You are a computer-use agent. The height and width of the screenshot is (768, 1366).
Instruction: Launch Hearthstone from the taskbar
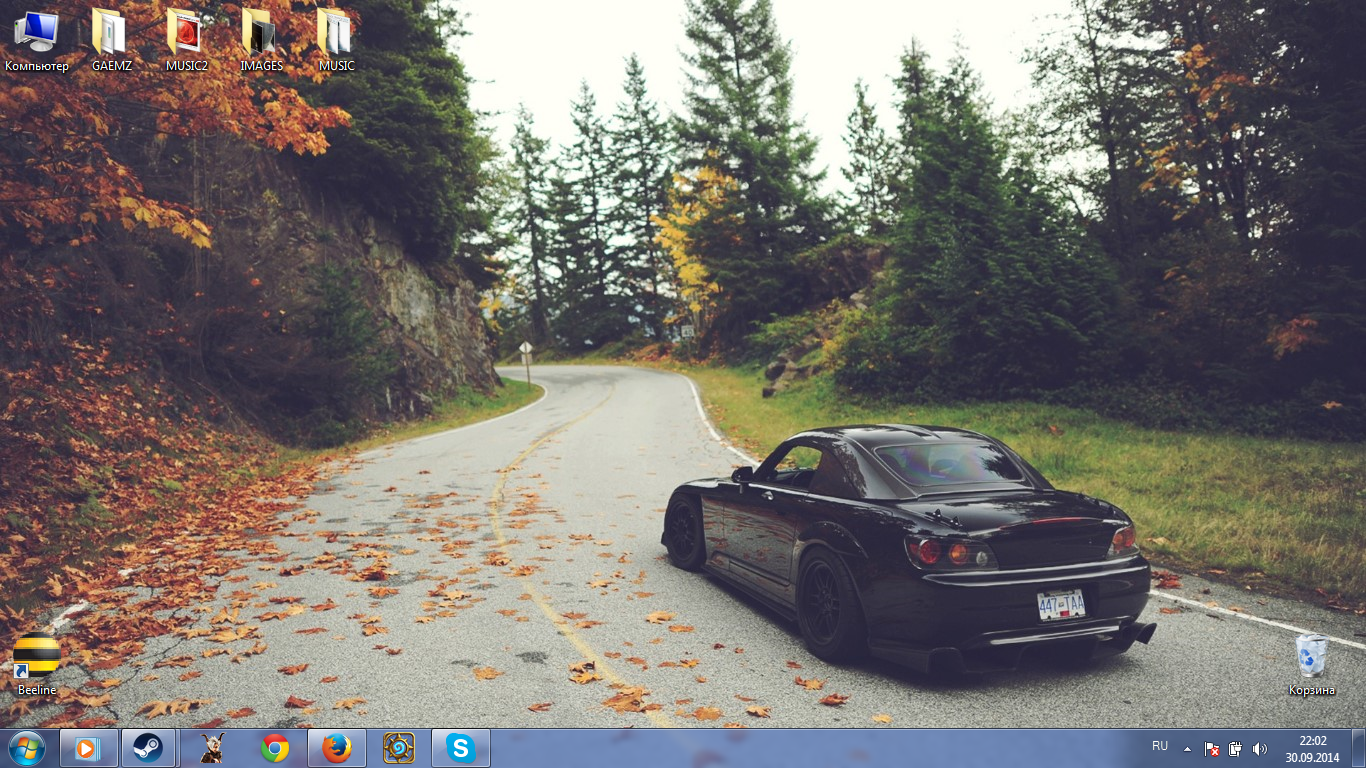(x=399, y=747)
